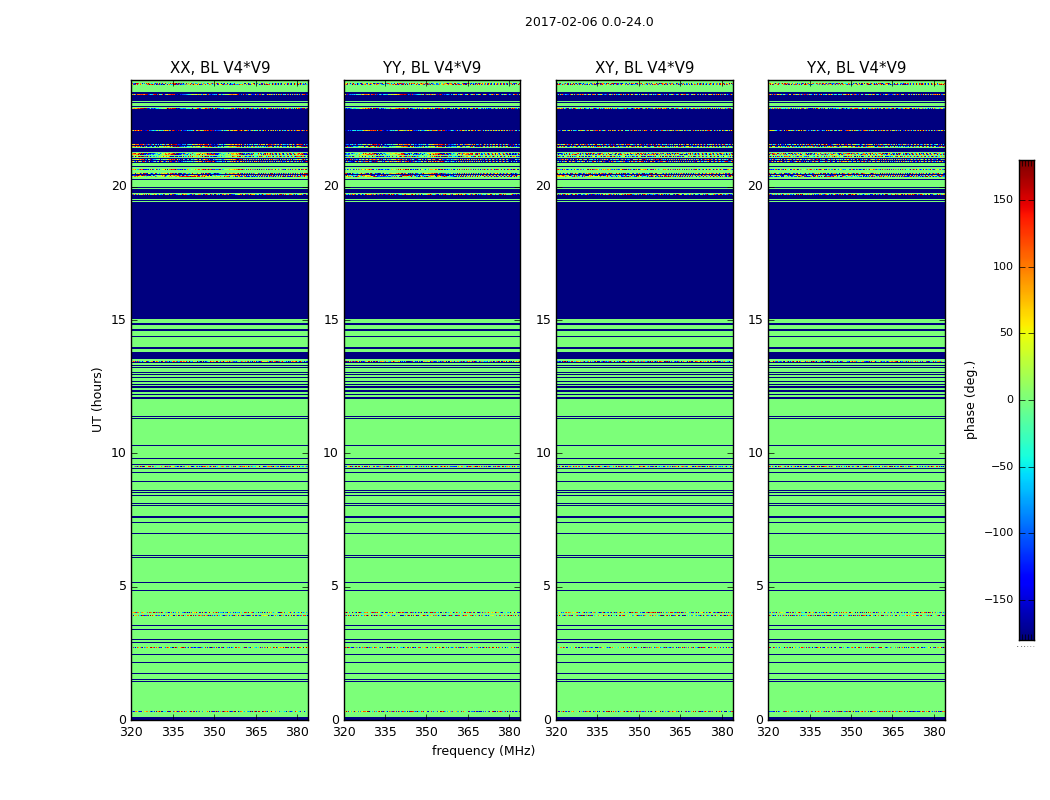The width and height of the screenshot is (1050, 800).
Task: Click the figure title 2017-02-06 0.0-24.0
Action: click(589, 22)
